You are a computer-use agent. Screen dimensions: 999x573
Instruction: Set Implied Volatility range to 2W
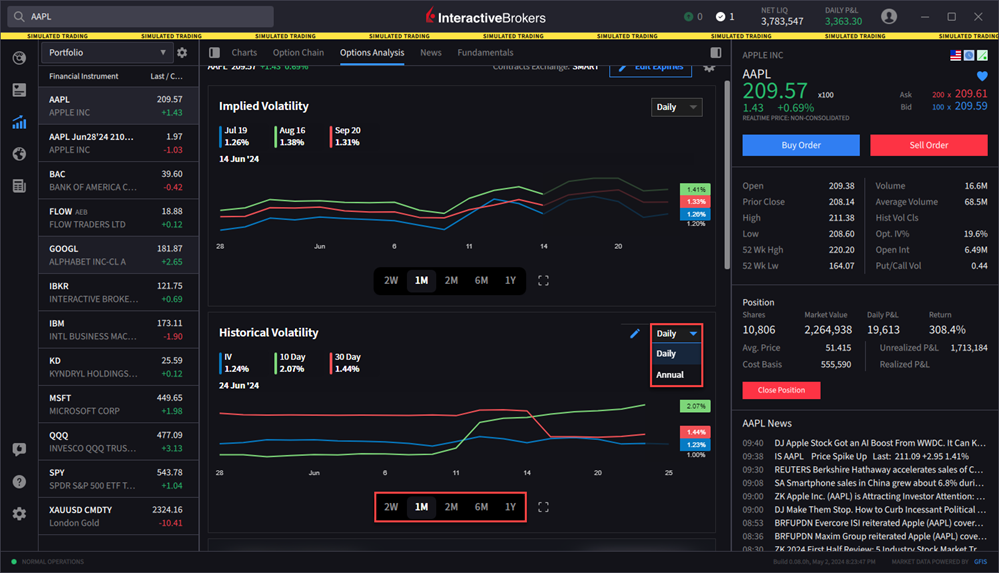point(391,280)
